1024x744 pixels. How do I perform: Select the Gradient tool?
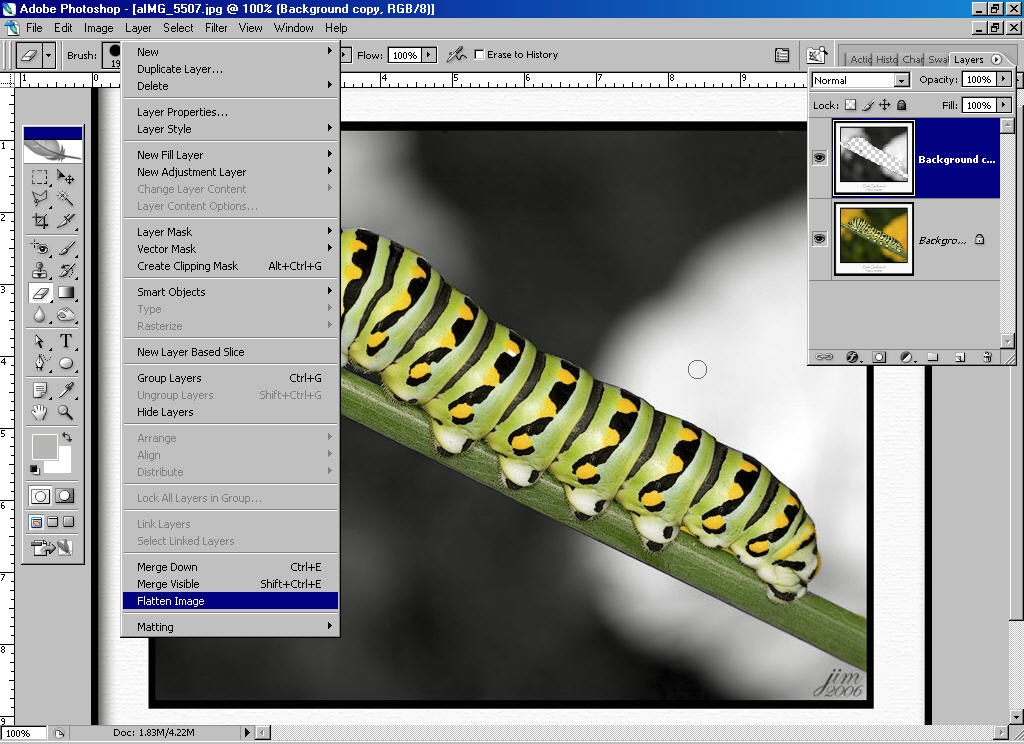point(65,293)
